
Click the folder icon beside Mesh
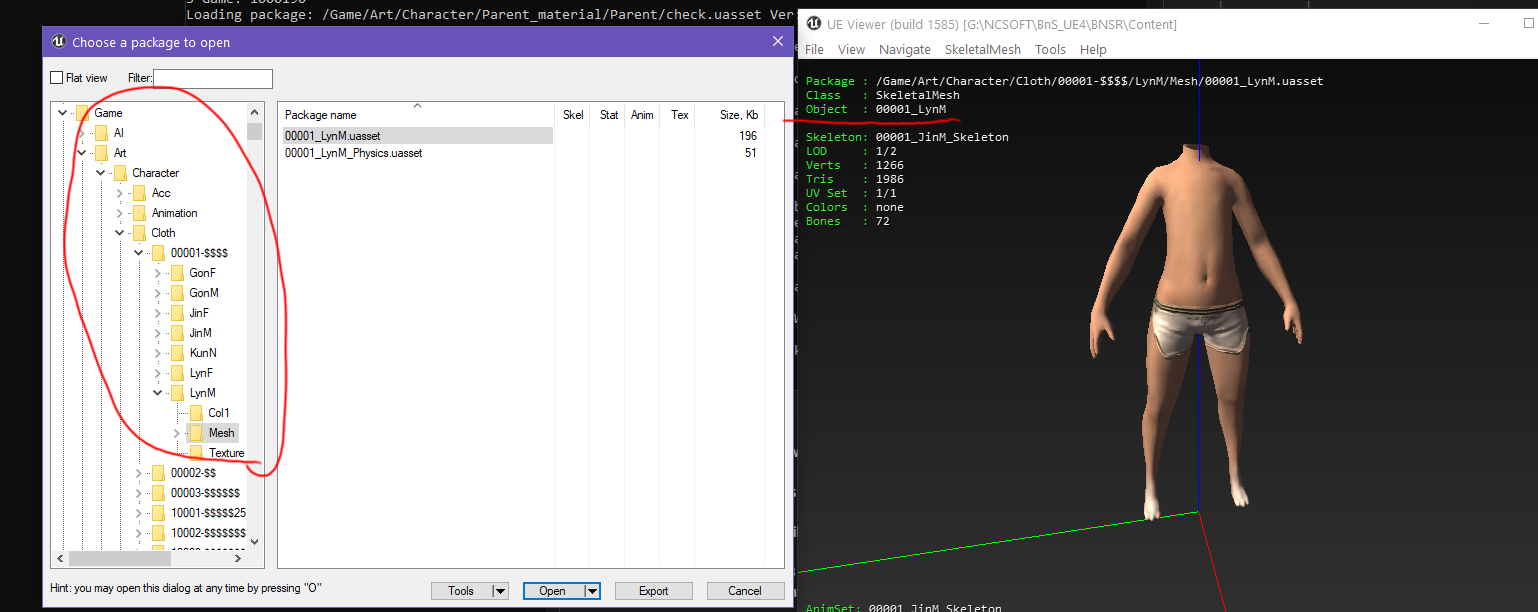click(196, 433)
